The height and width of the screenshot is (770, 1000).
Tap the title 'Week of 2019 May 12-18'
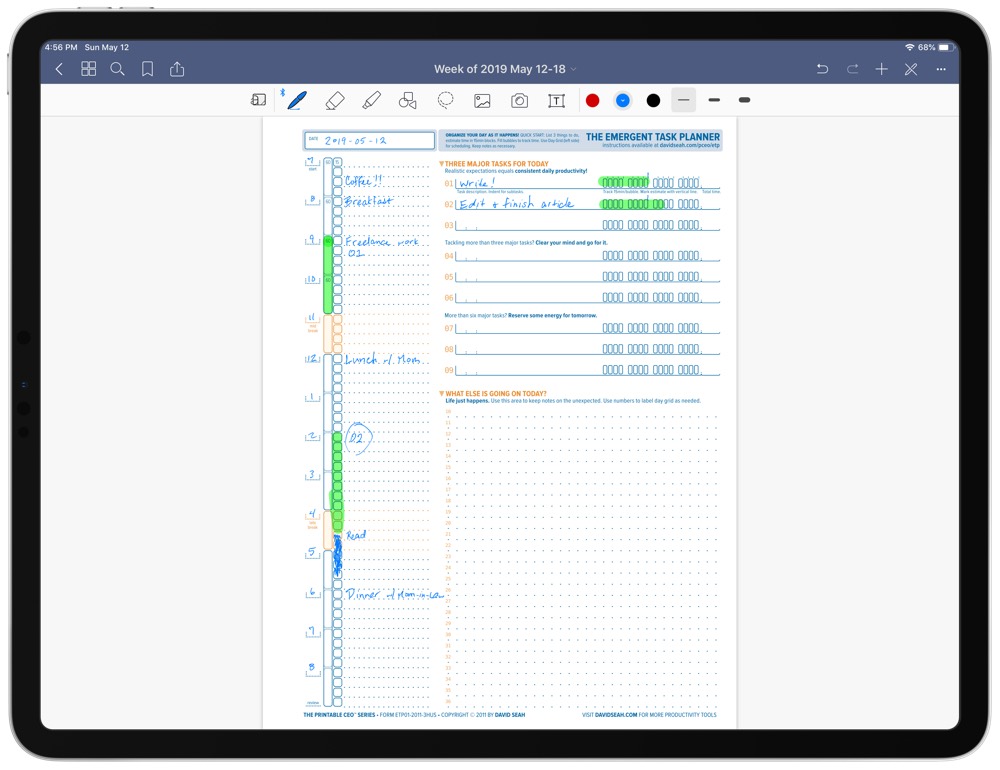click(499, 69)
